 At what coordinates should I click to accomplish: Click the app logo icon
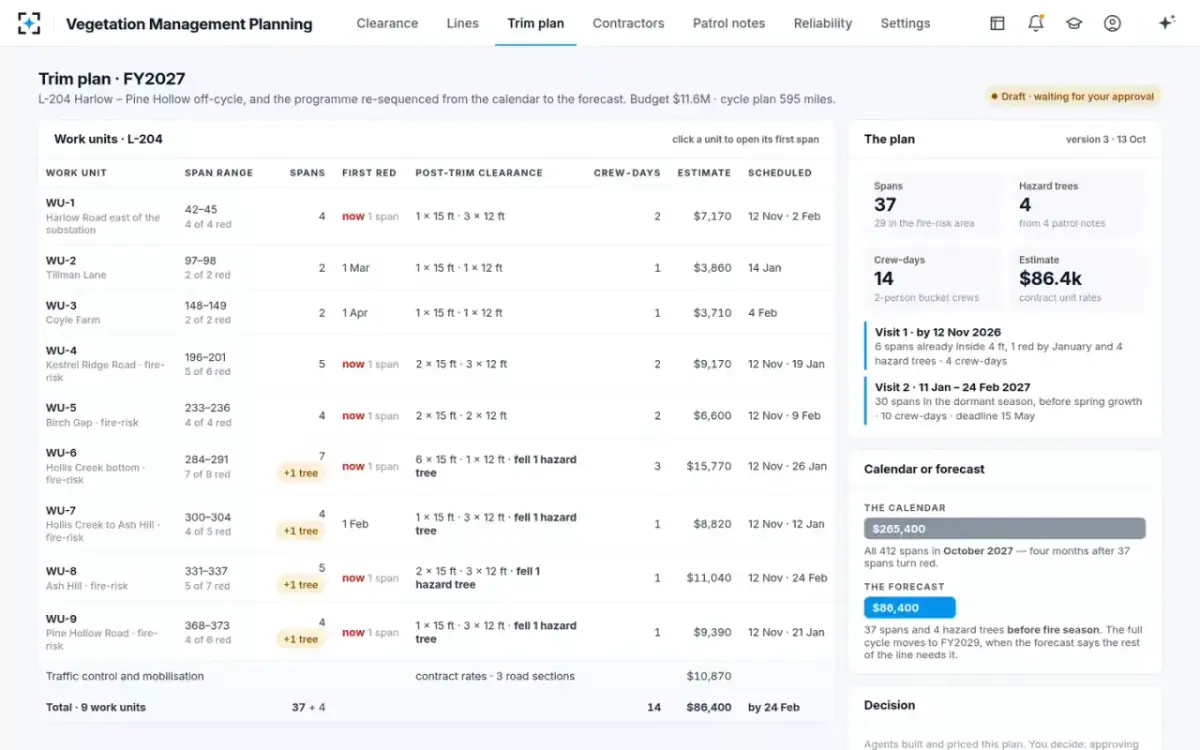pyautogui.click(x=30, y=23)
